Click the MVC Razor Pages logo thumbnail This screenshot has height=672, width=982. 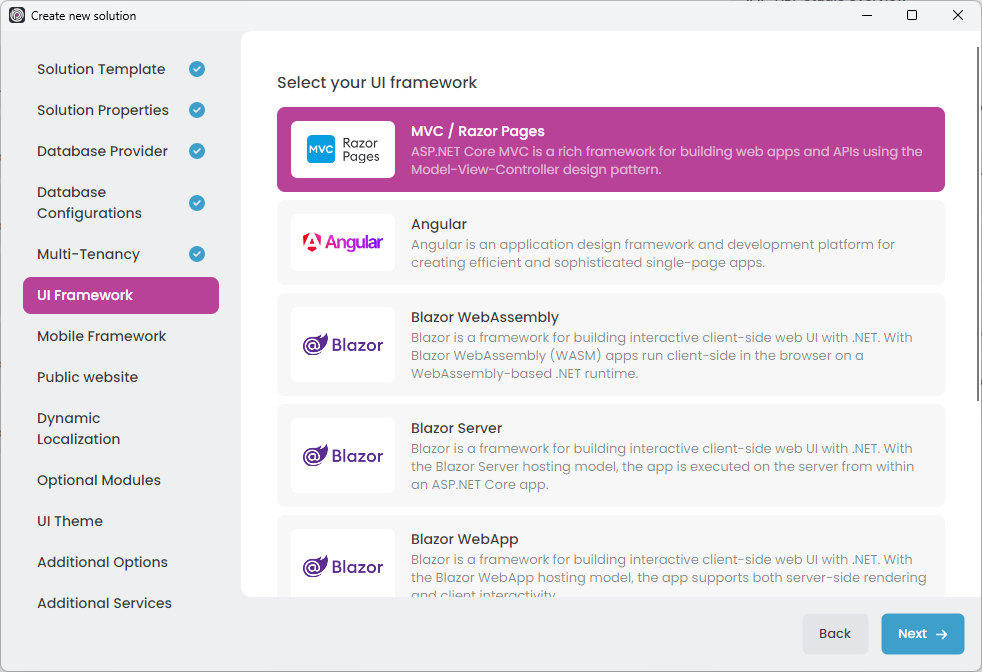343,150
